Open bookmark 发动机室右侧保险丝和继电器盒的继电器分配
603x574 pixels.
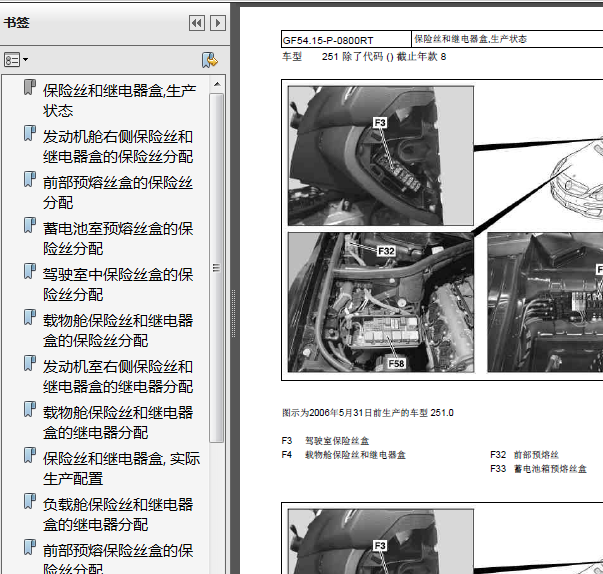(118, 376)
